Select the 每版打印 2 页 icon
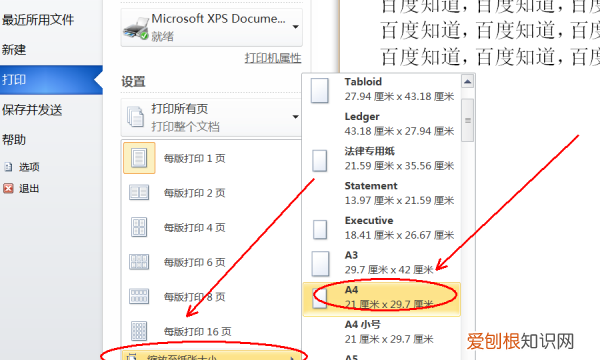 (x=139, y=192)
